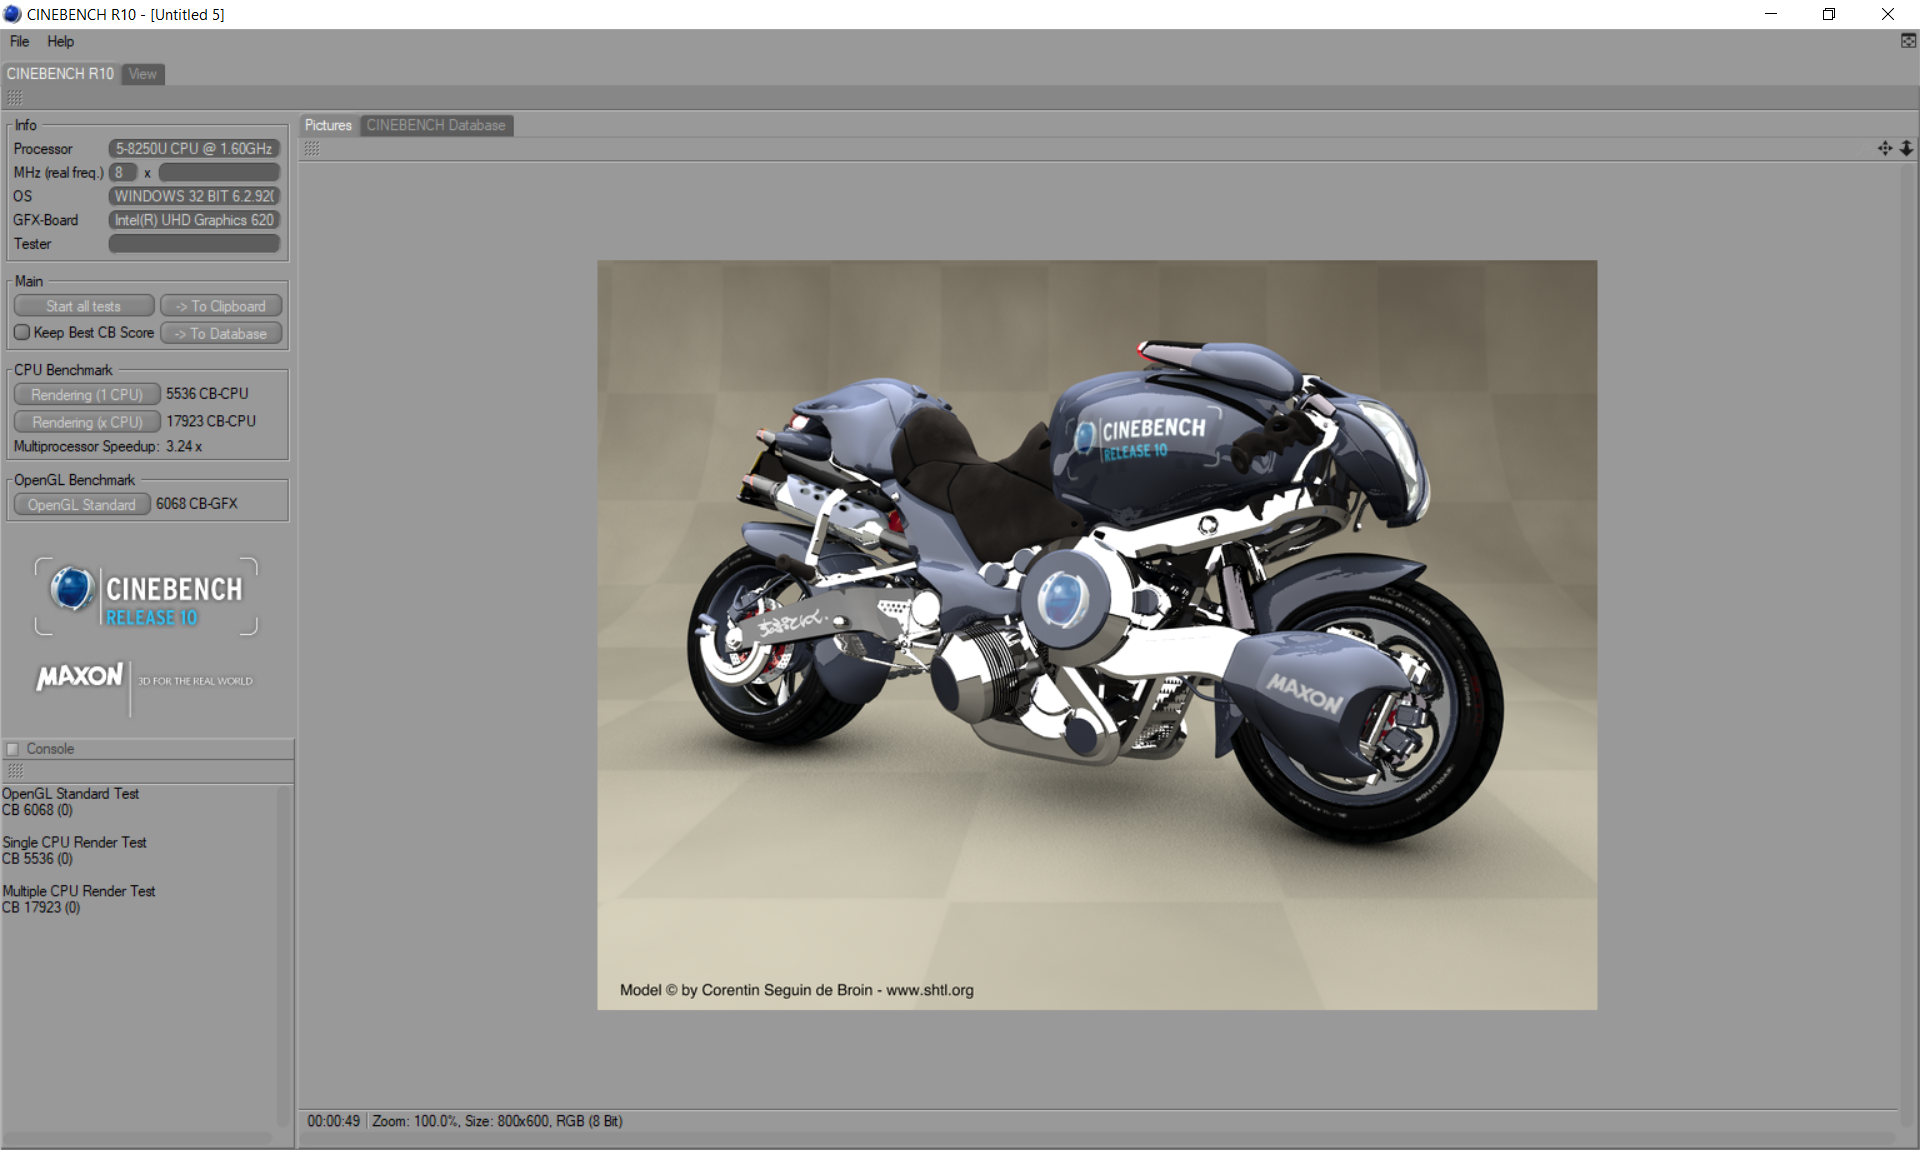Toggle the Console checkbox
This screenshot has width=1920, height=1150.
click(x=13, y=749)
